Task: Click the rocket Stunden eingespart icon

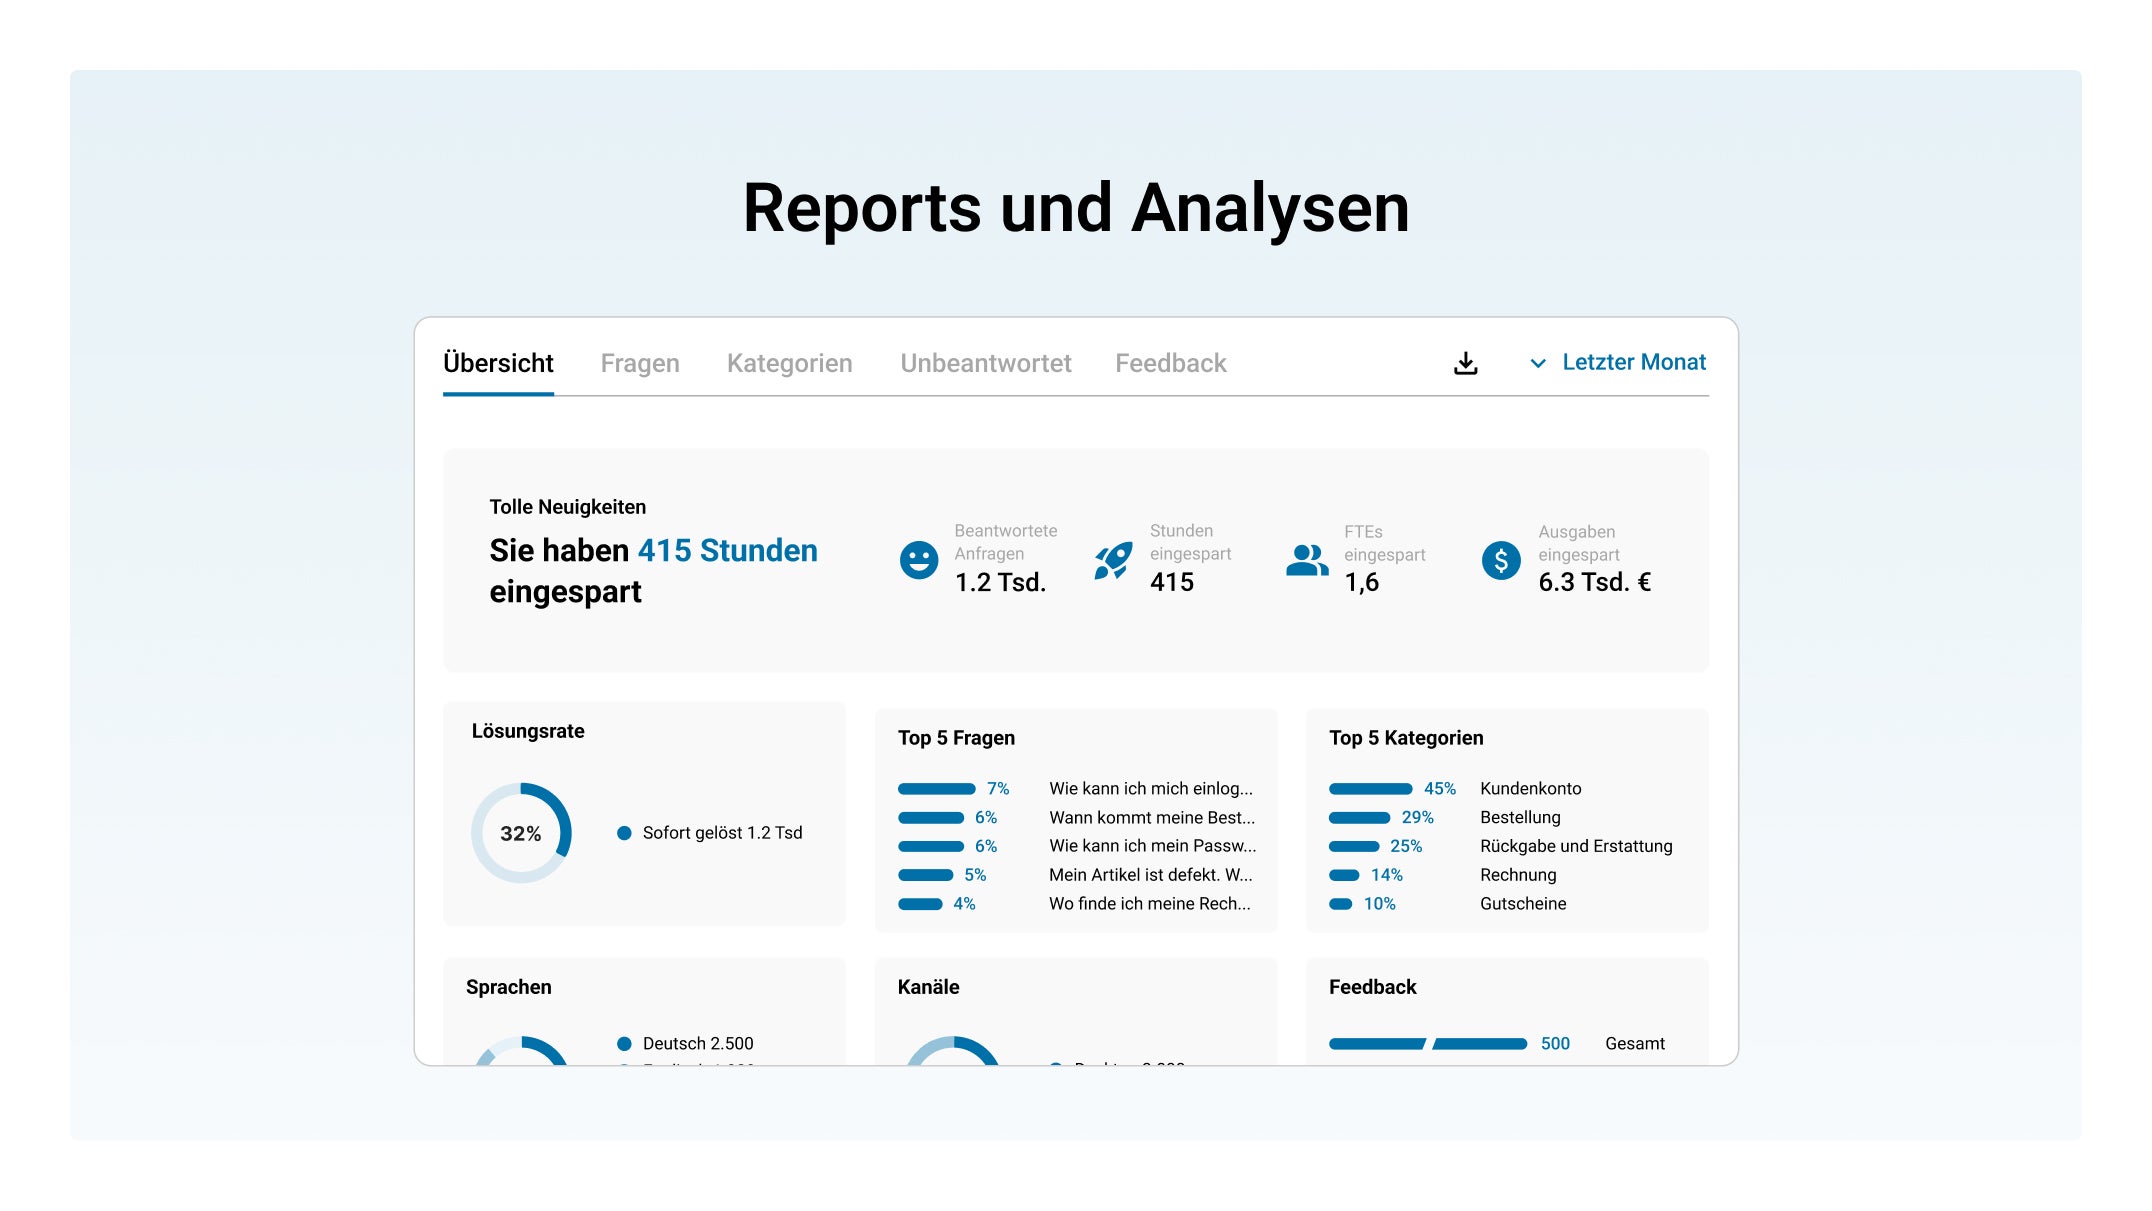Action: (x=1113, y=560)
